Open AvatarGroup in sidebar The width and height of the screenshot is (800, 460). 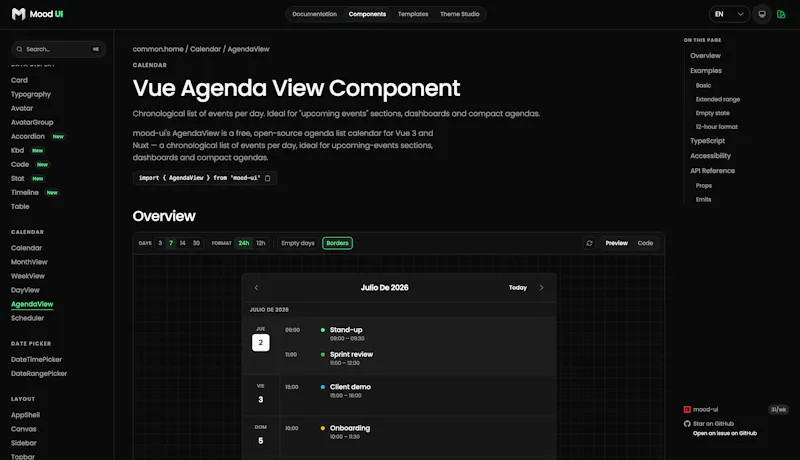tap(32, 122)
